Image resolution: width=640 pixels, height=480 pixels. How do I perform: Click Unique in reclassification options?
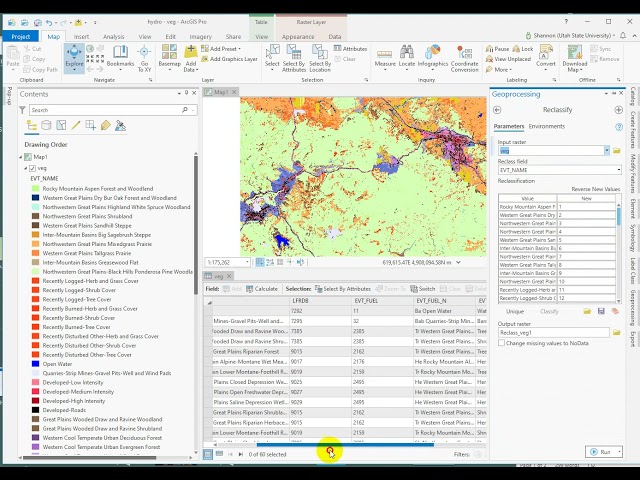click(515, 311)
